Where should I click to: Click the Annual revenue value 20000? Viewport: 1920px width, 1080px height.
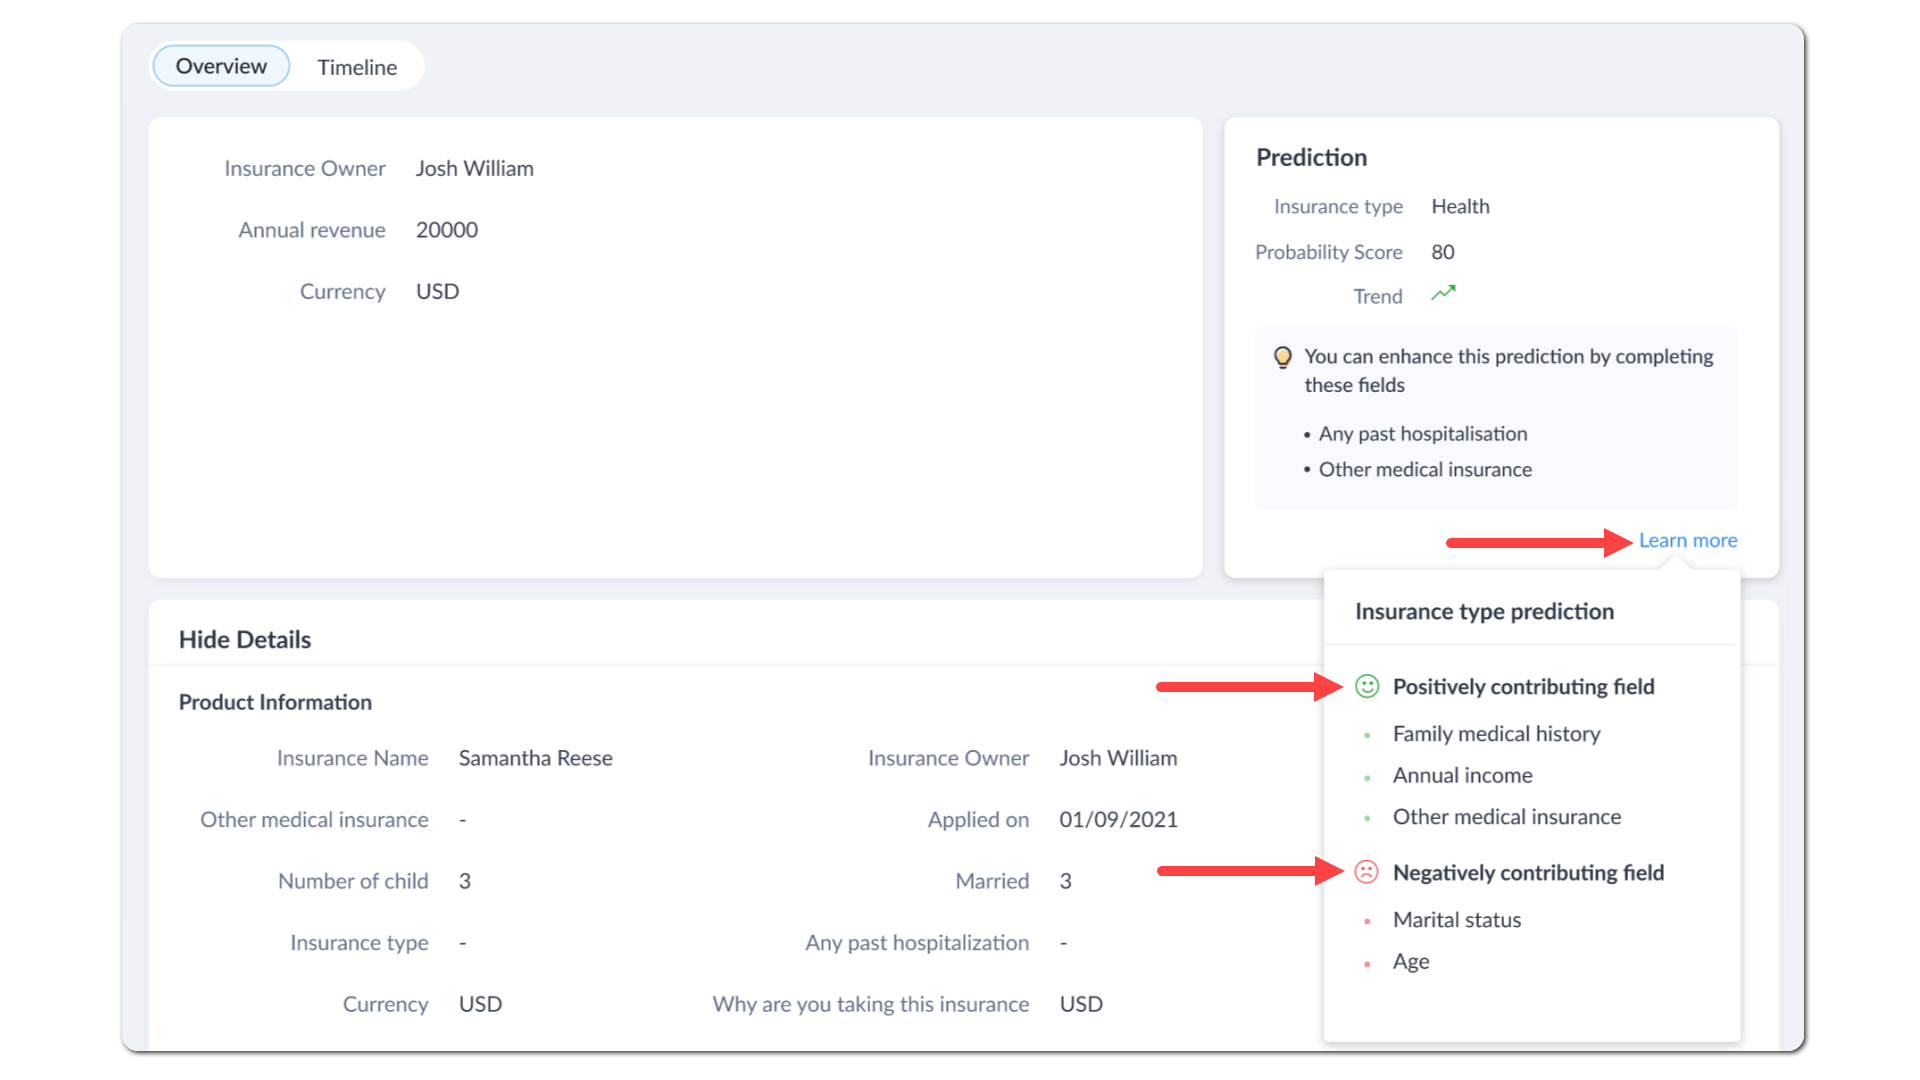(446, 230)
